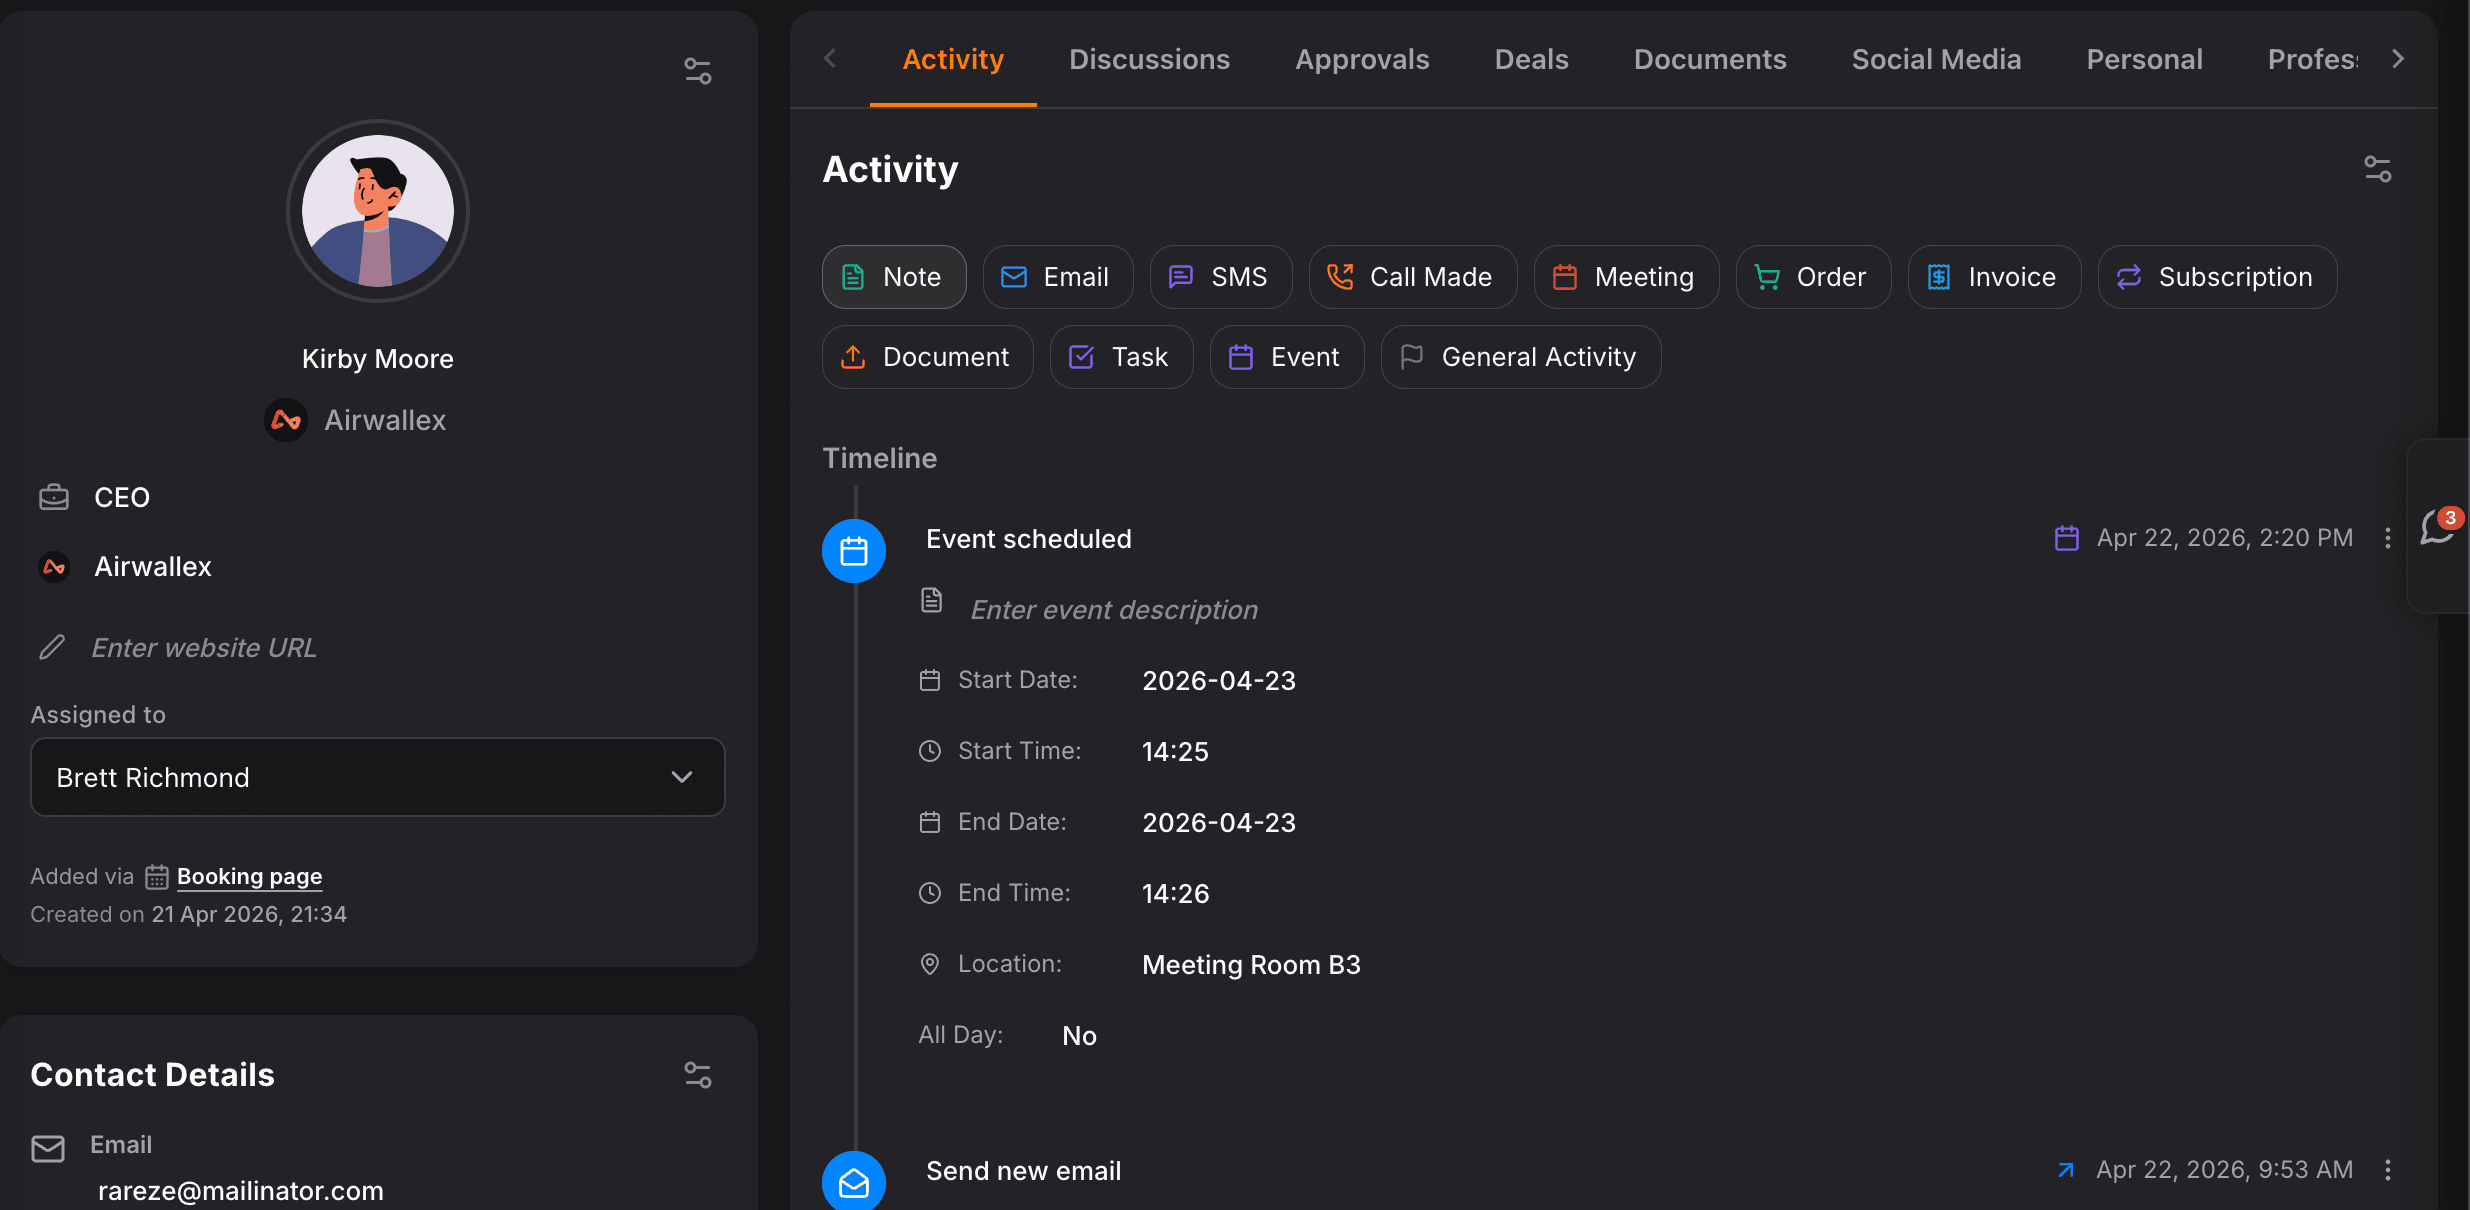Click the Send new email timeline icon
The height and width of the screenshot is (1210, 2470).
point(853,1182)
